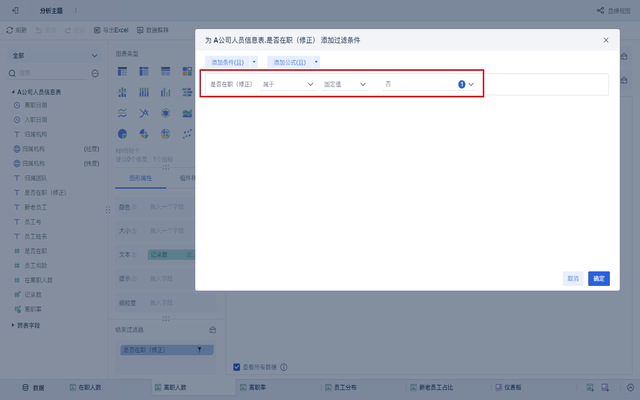Viewport: 640px width, 400px height.
Task: Open the arrow next to 添加公式(且)
Action: point(316,62)
